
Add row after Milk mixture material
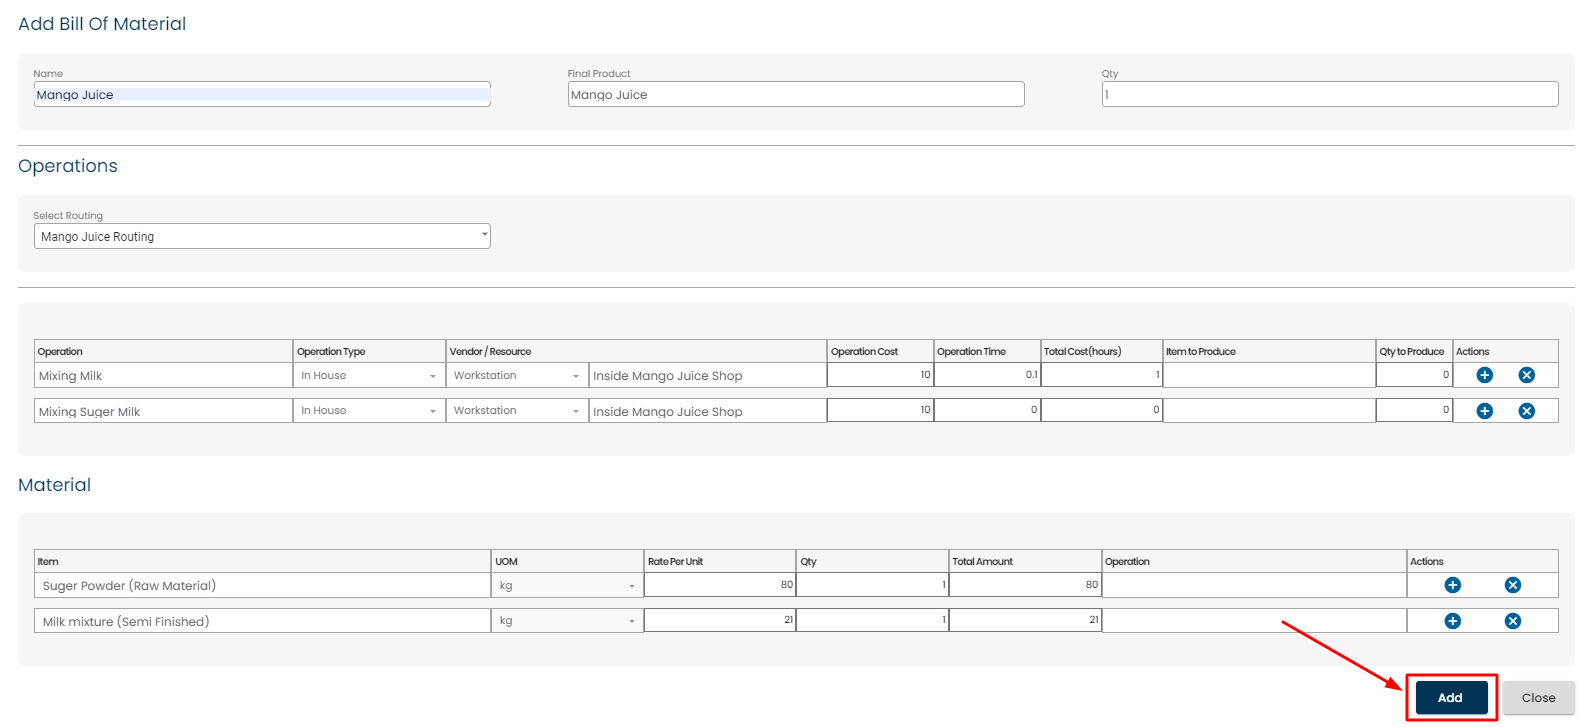[1452, 621]
